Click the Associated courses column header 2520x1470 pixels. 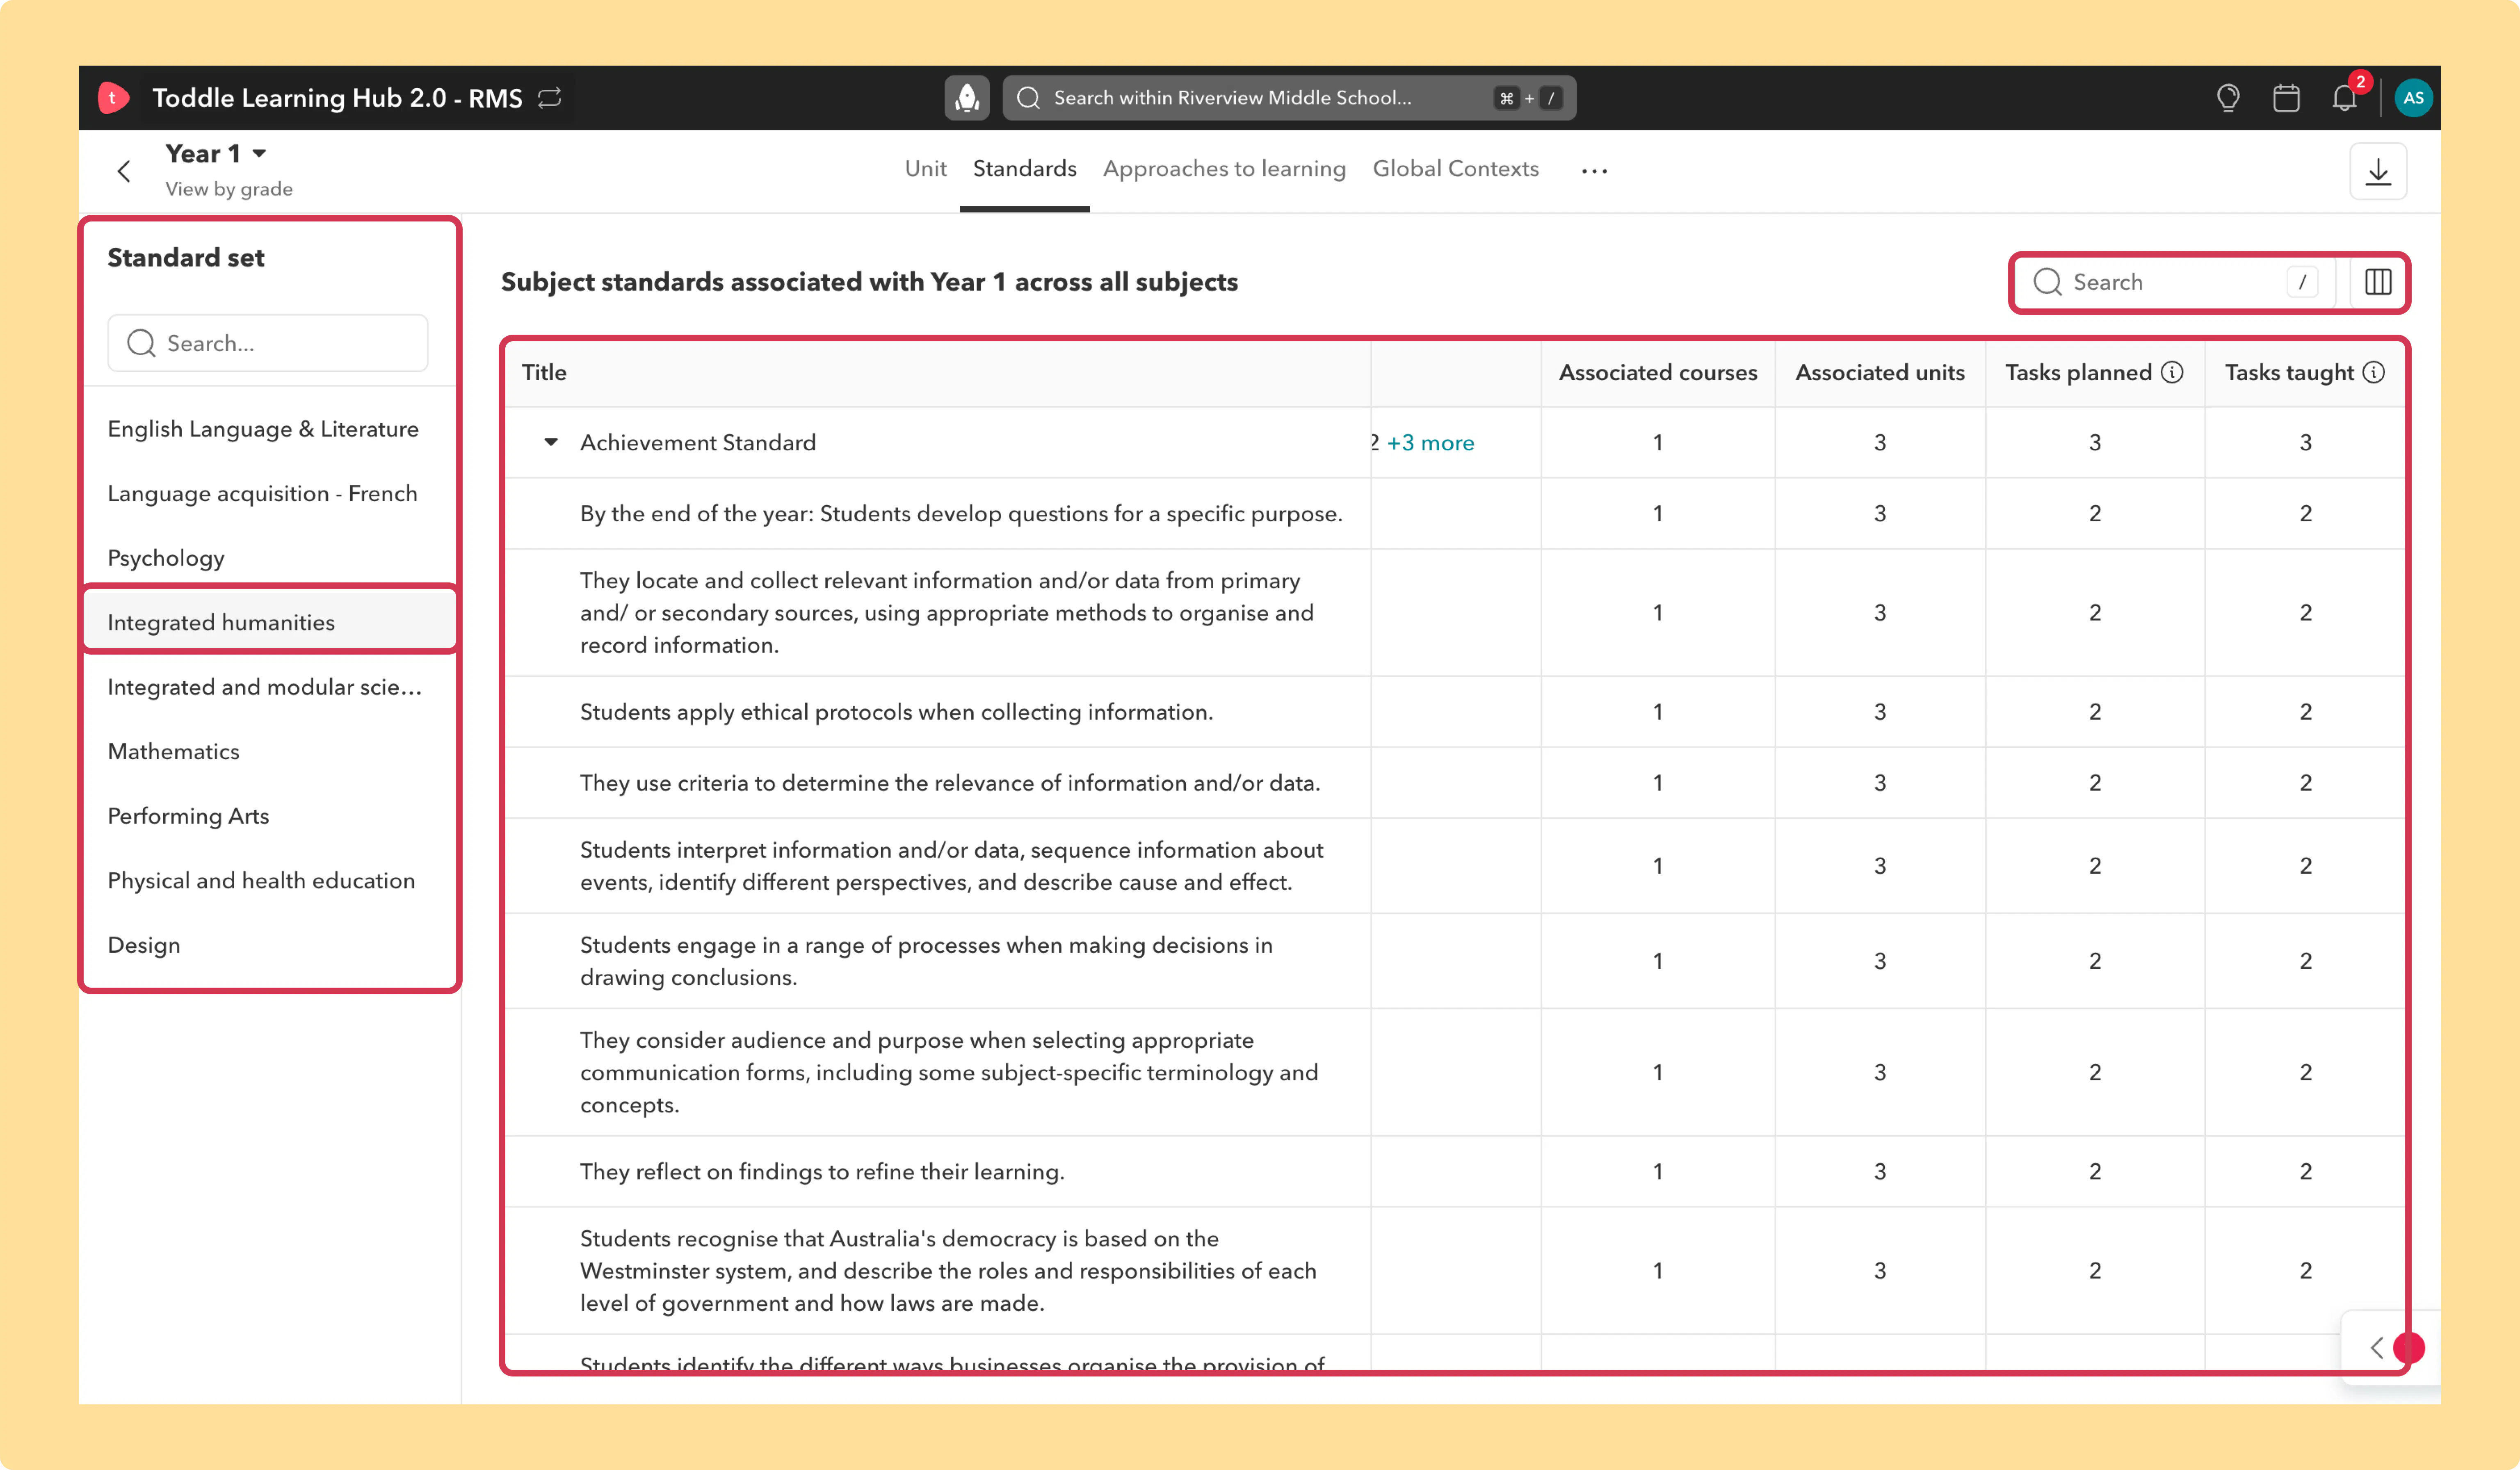click(1657, 373)
